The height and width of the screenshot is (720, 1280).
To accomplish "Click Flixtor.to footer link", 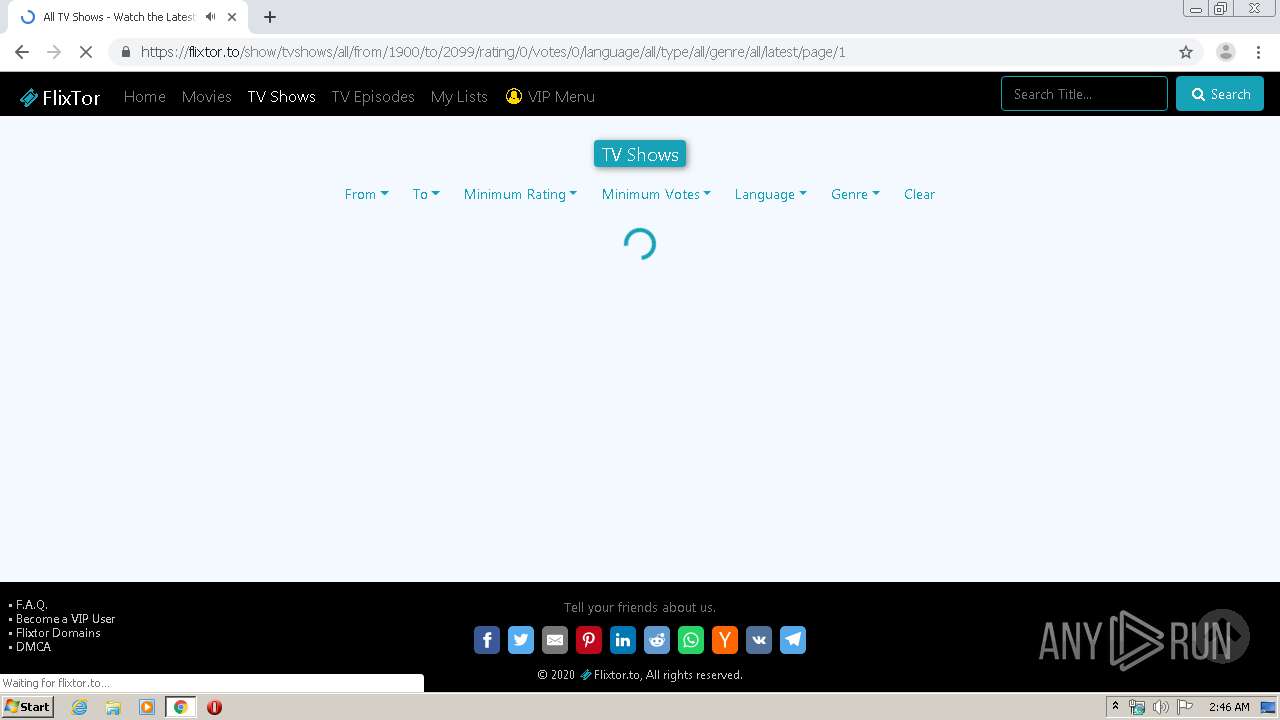I will (x=610, y=675).
